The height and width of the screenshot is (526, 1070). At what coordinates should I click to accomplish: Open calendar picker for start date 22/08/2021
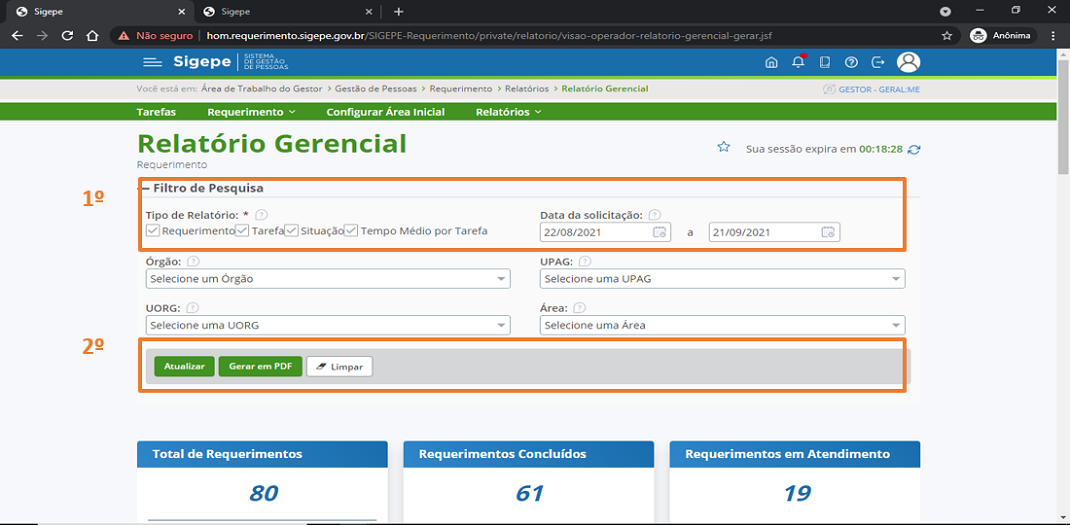coord(659,232)
